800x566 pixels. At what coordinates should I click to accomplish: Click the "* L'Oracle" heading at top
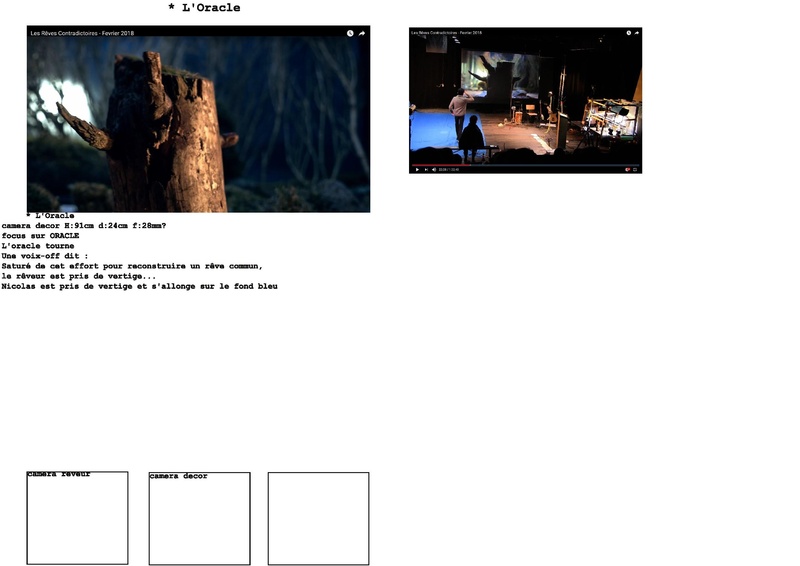[204, 8]
